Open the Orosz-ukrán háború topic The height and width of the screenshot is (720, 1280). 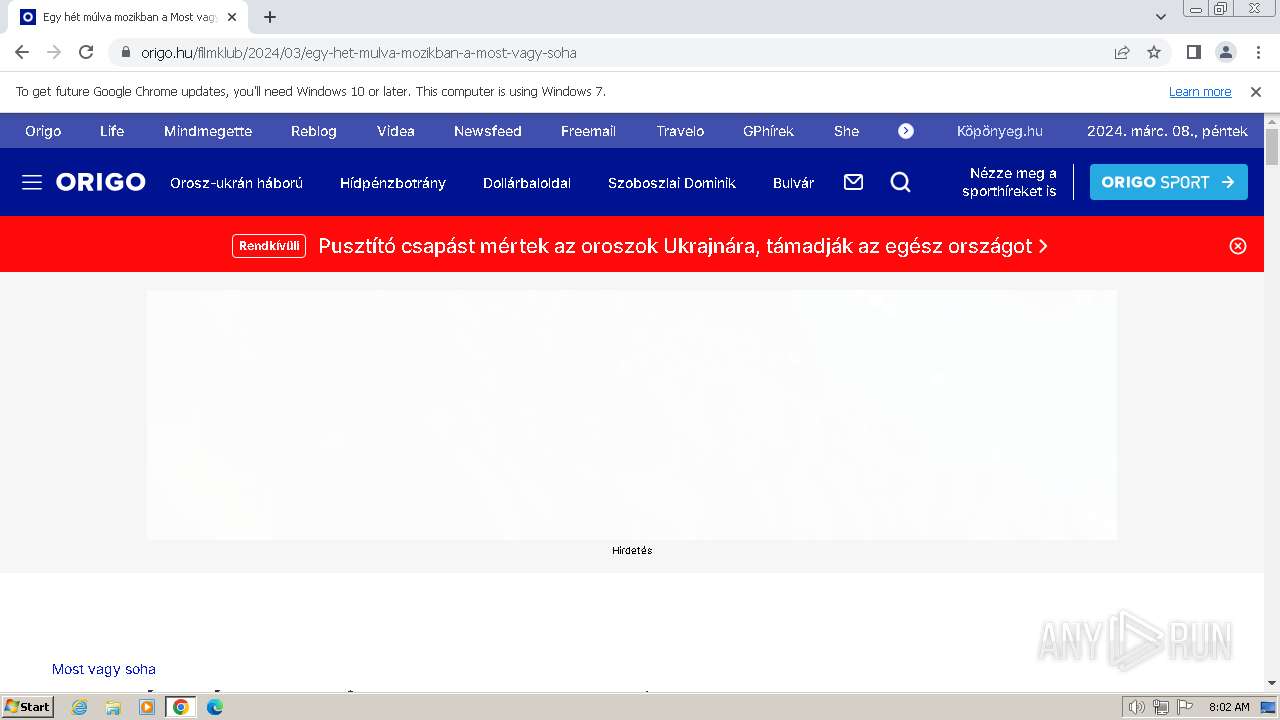pyautogui.click(x=236, y=183)
